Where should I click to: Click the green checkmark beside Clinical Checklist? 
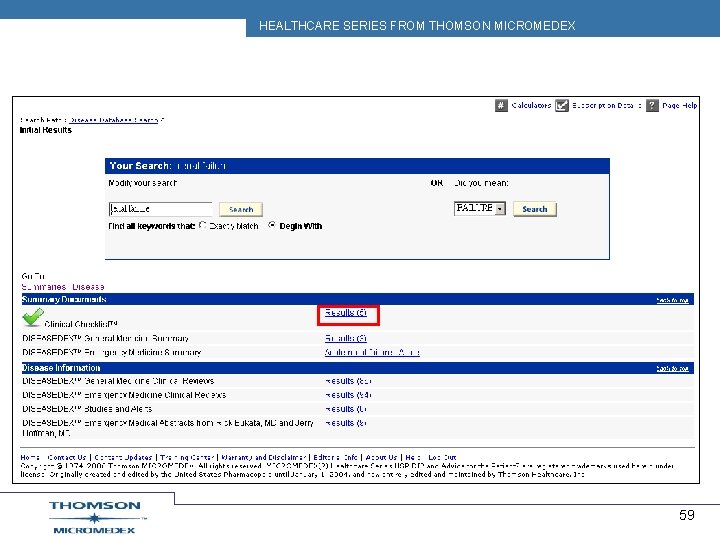pyautogui.click(x=33, y=317)
